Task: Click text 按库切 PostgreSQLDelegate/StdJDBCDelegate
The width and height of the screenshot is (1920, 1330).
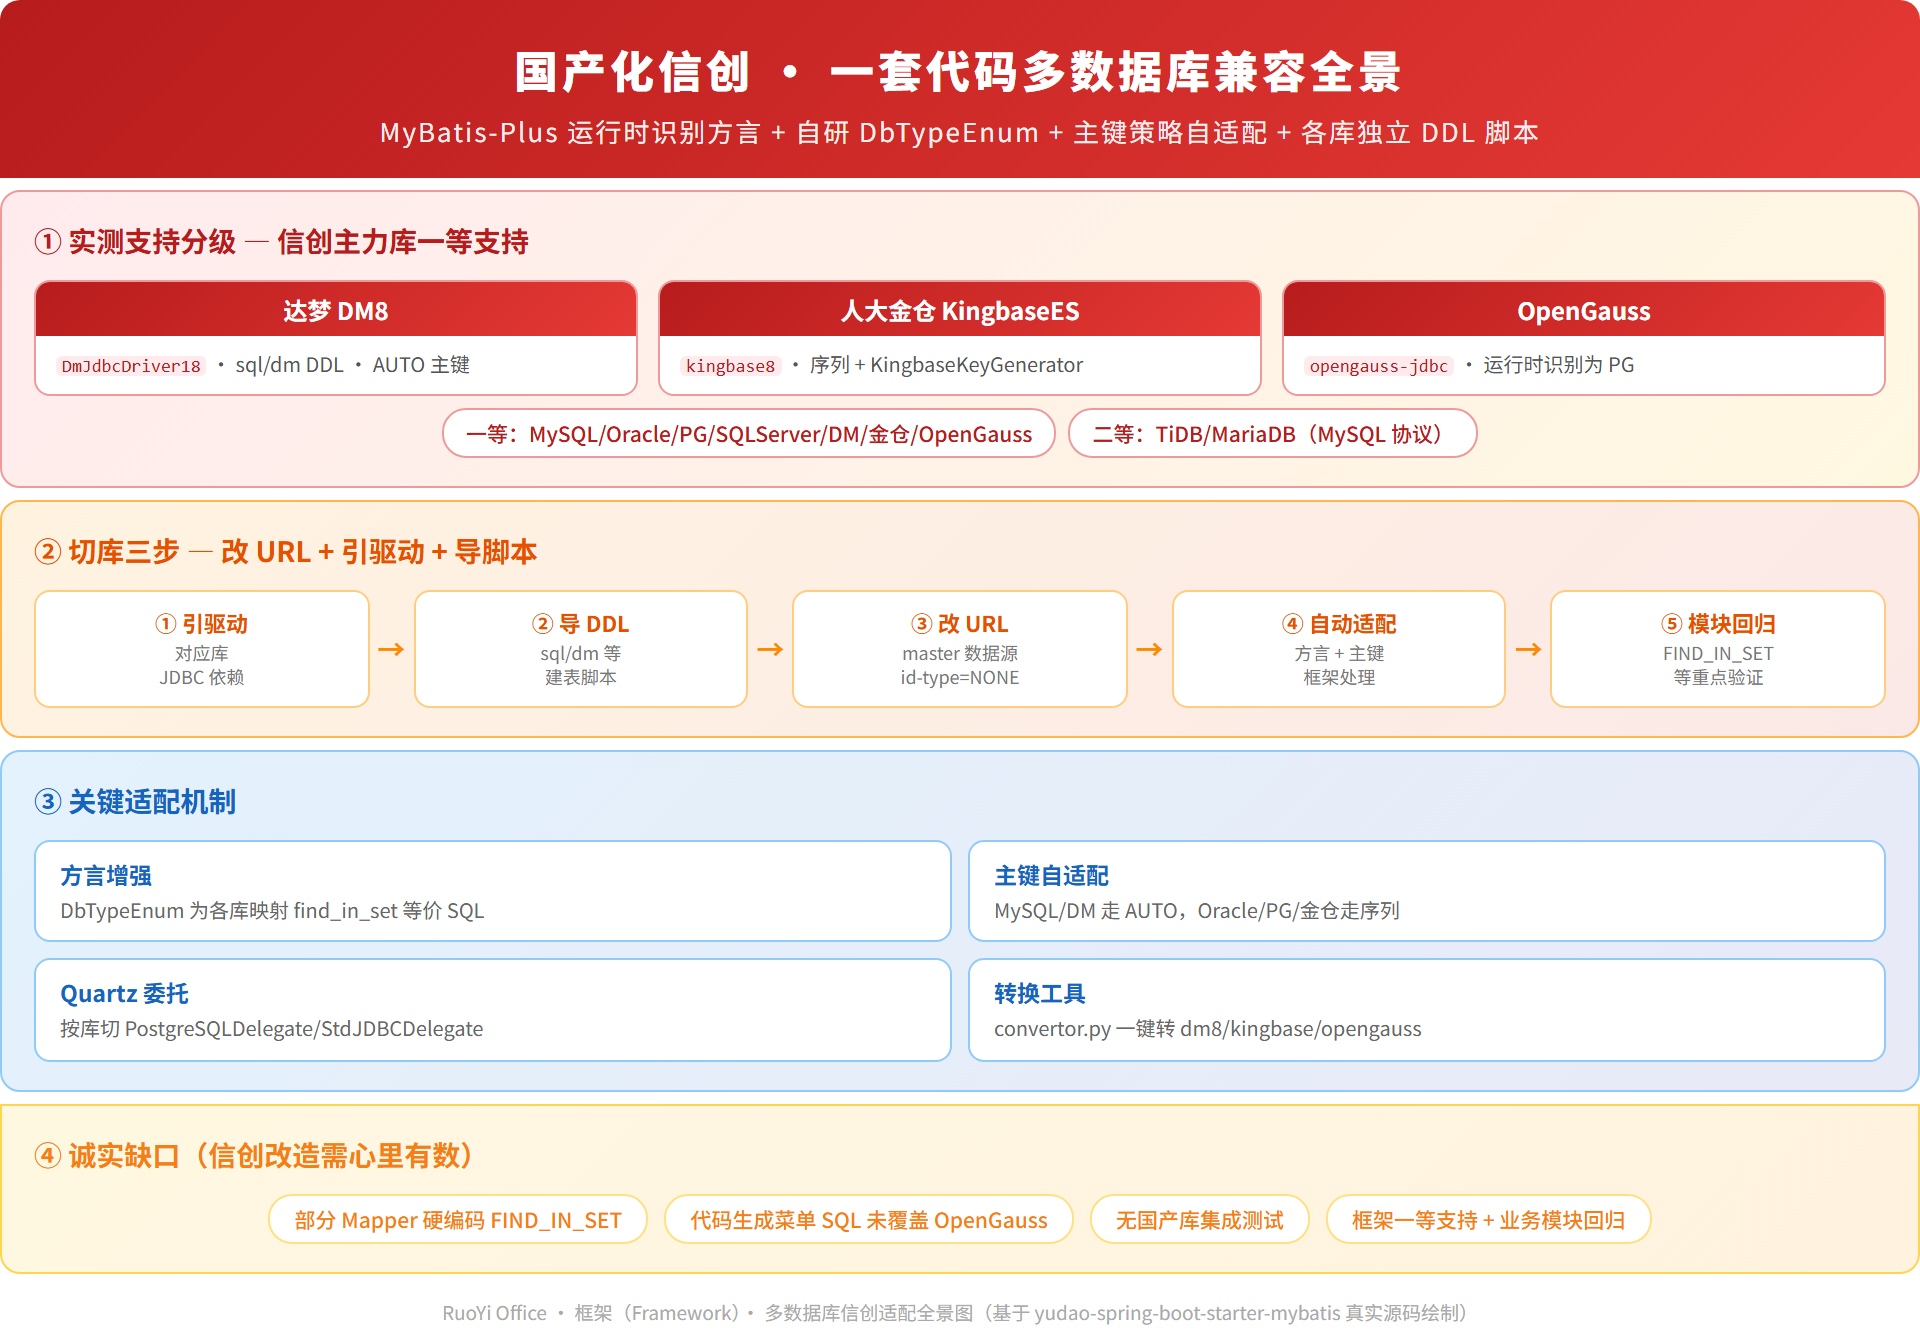Action: tap(272, 1029)
